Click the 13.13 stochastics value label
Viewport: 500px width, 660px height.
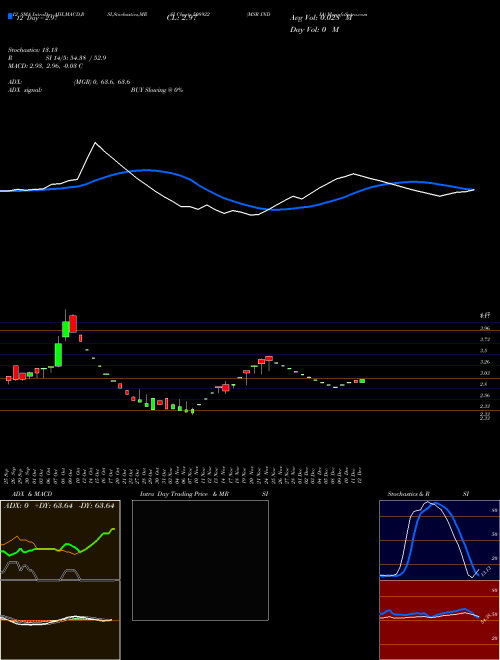[x=485, y=571]
